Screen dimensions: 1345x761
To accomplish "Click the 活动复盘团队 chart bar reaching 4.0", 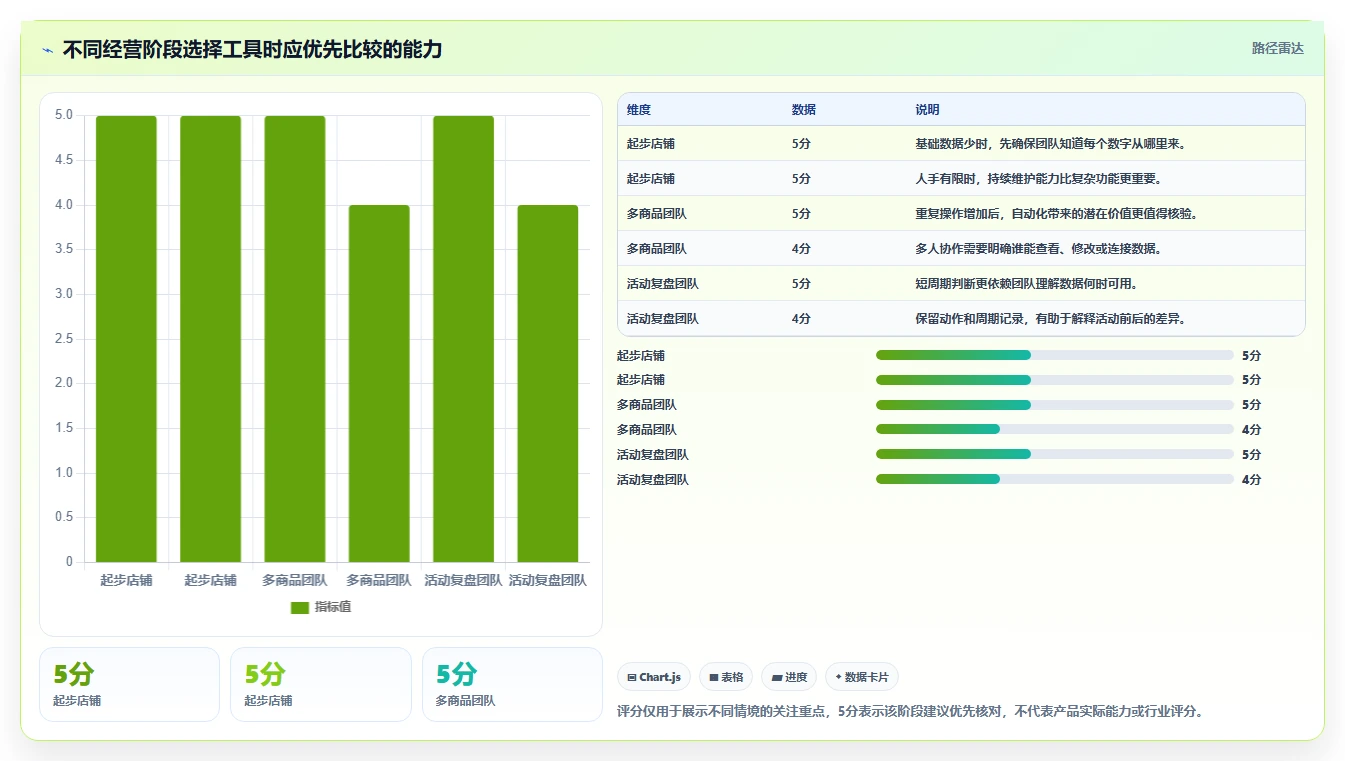I will point(548,384).
